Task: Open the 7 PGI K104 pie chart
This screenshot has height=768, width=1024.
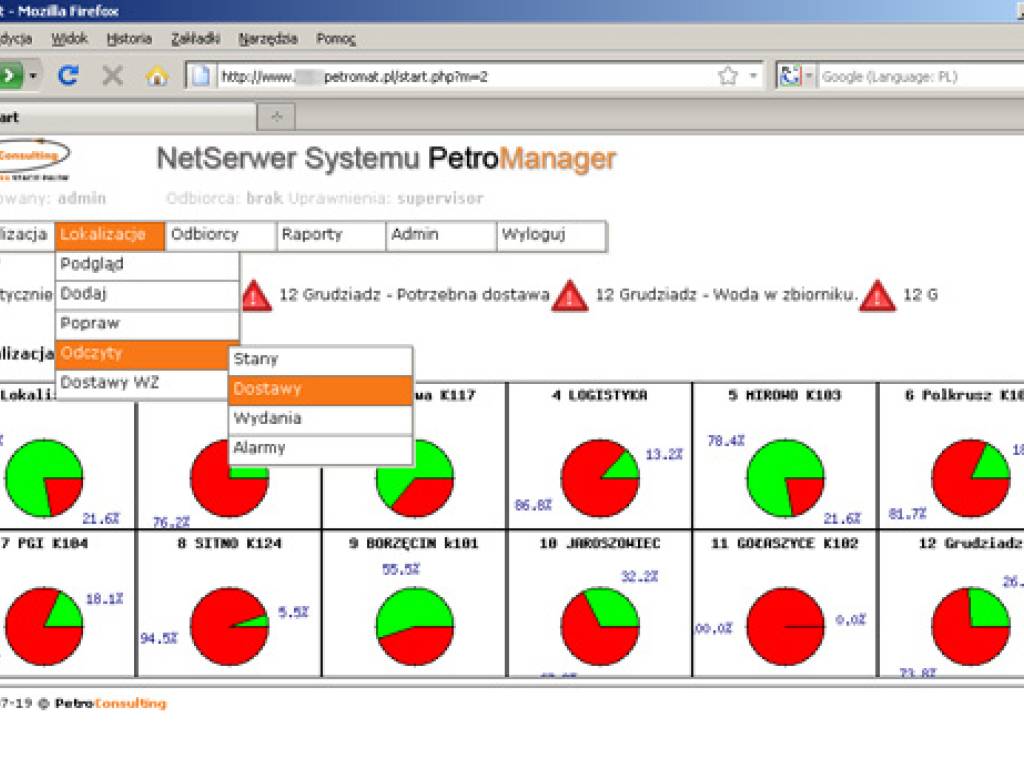Action: tap(44, 627)
